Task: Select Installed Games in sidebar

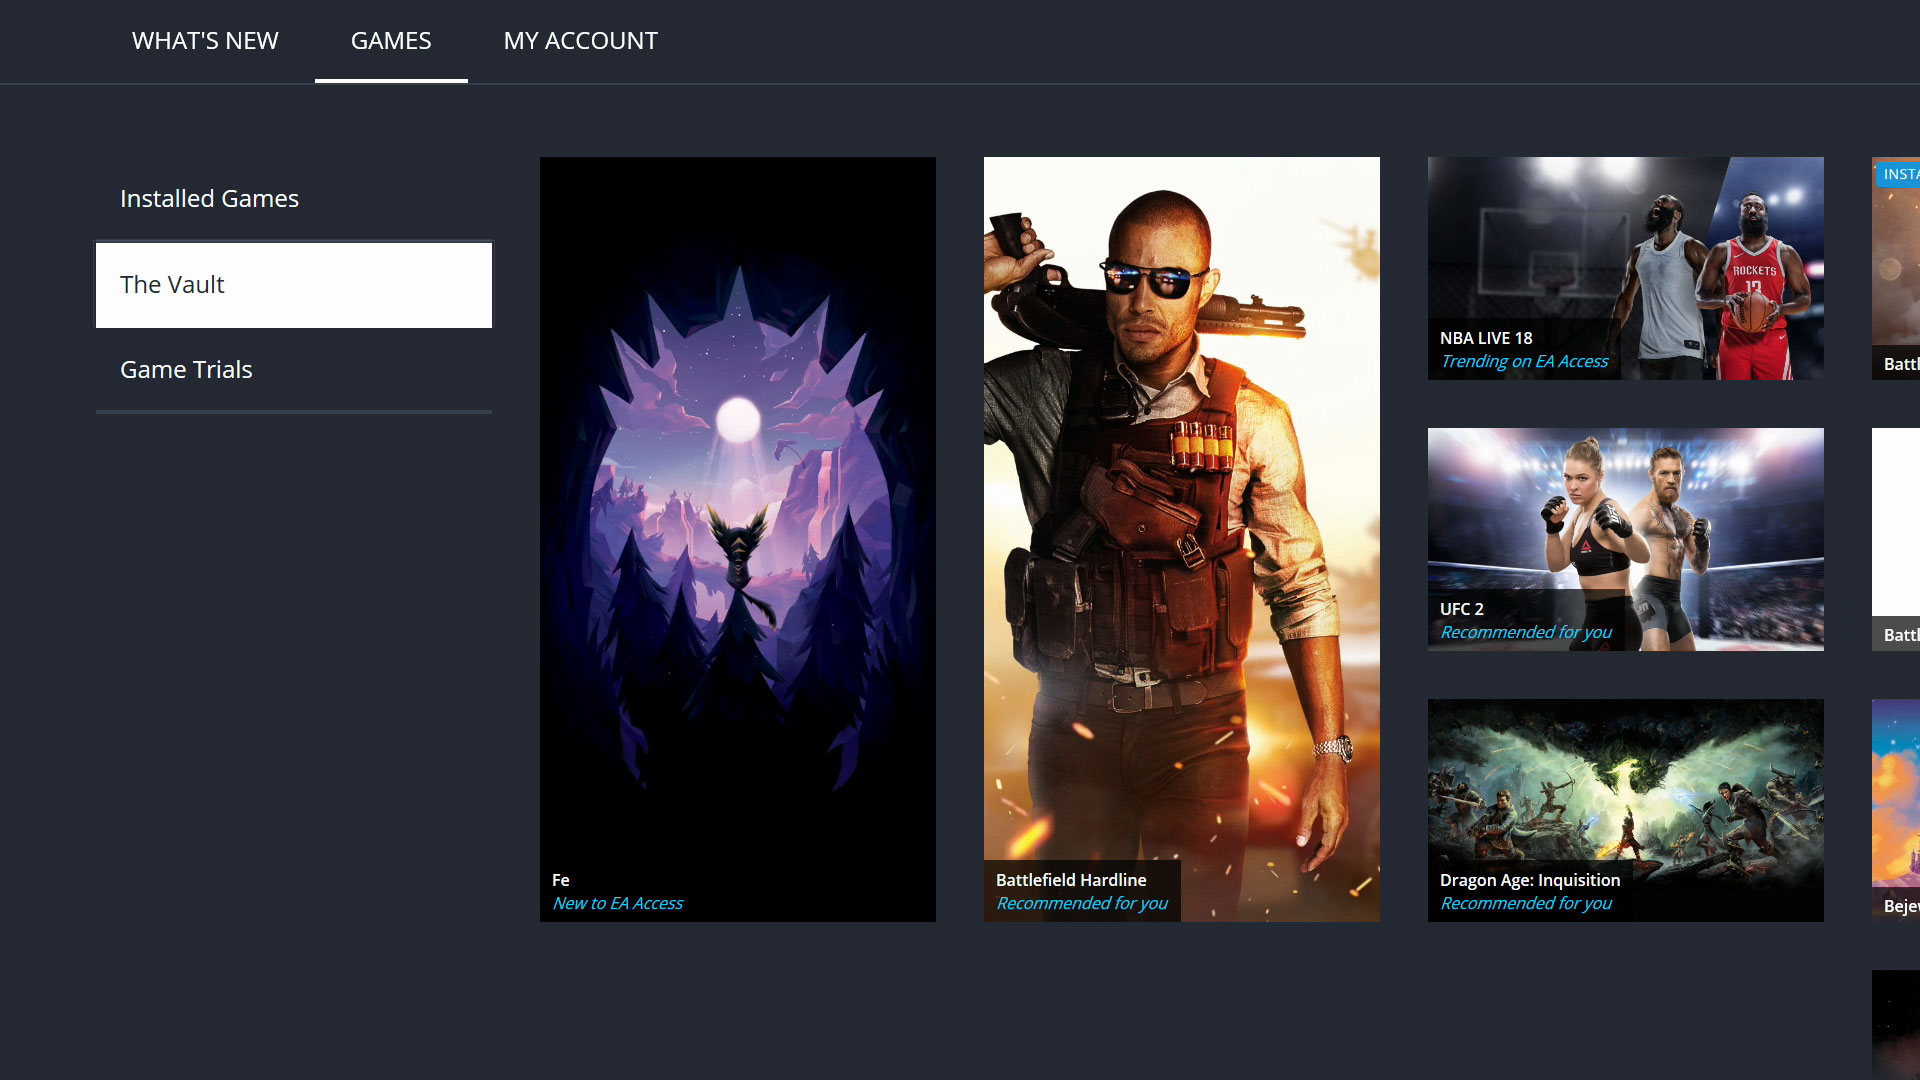Action: pos(209,199)
